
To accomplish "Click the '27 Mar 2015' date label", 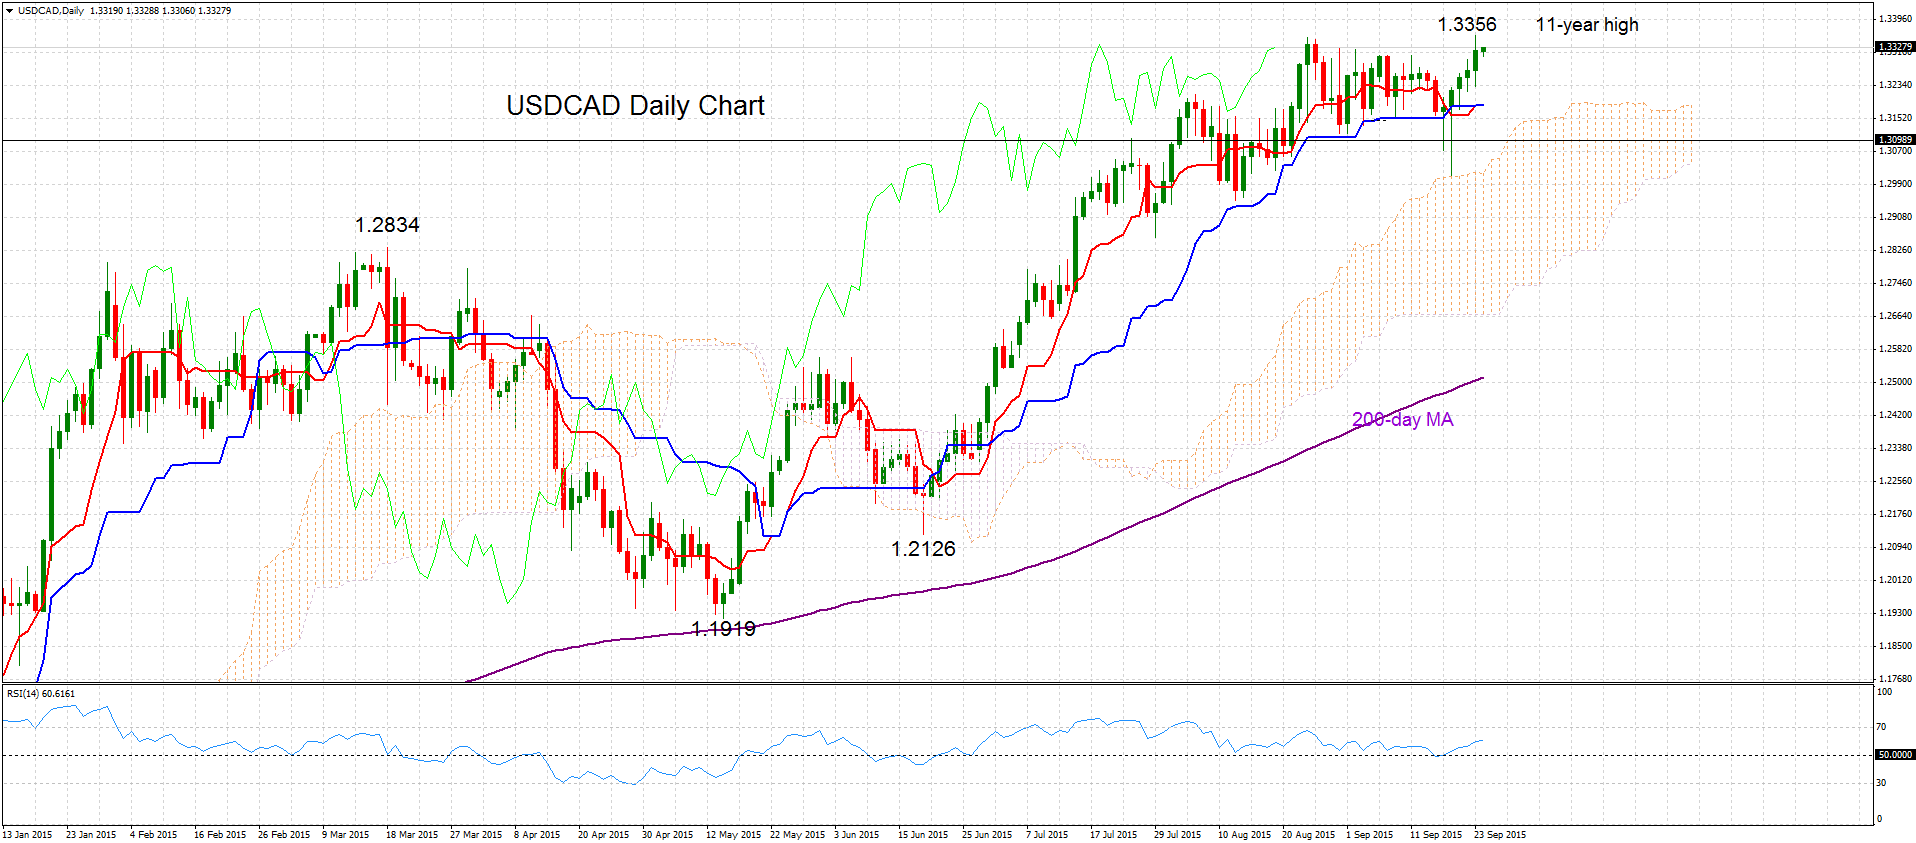I will coord(476,835).
